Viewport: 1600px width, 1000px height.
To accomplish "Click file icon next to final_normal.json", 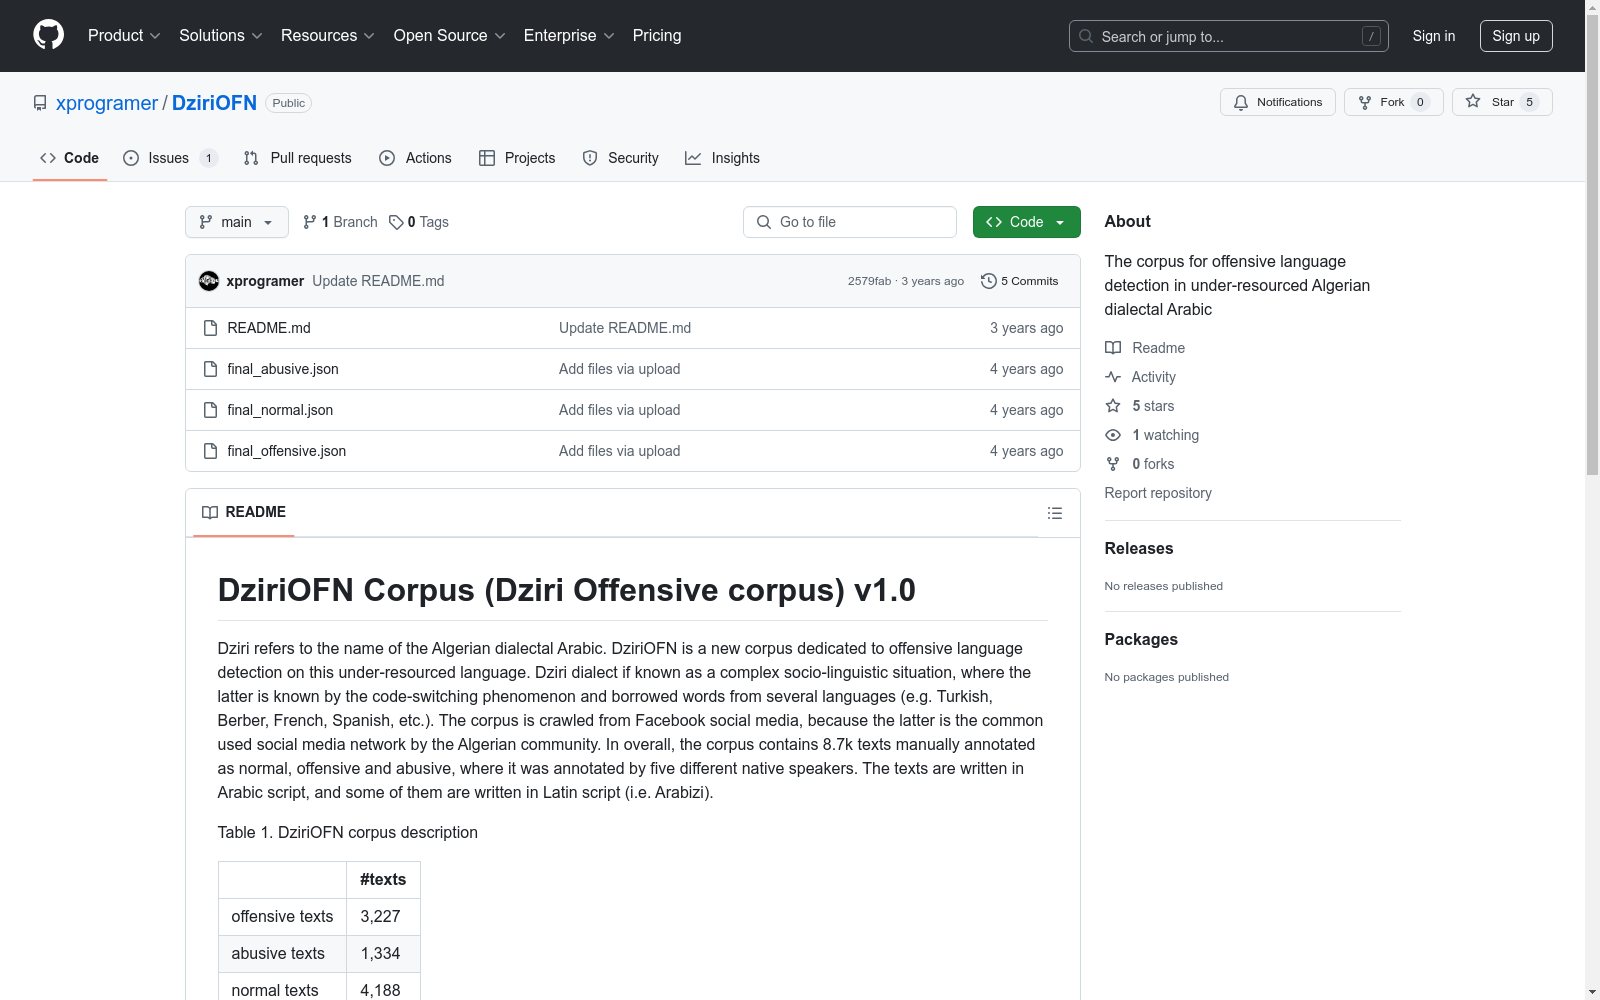I will (210, 410).
